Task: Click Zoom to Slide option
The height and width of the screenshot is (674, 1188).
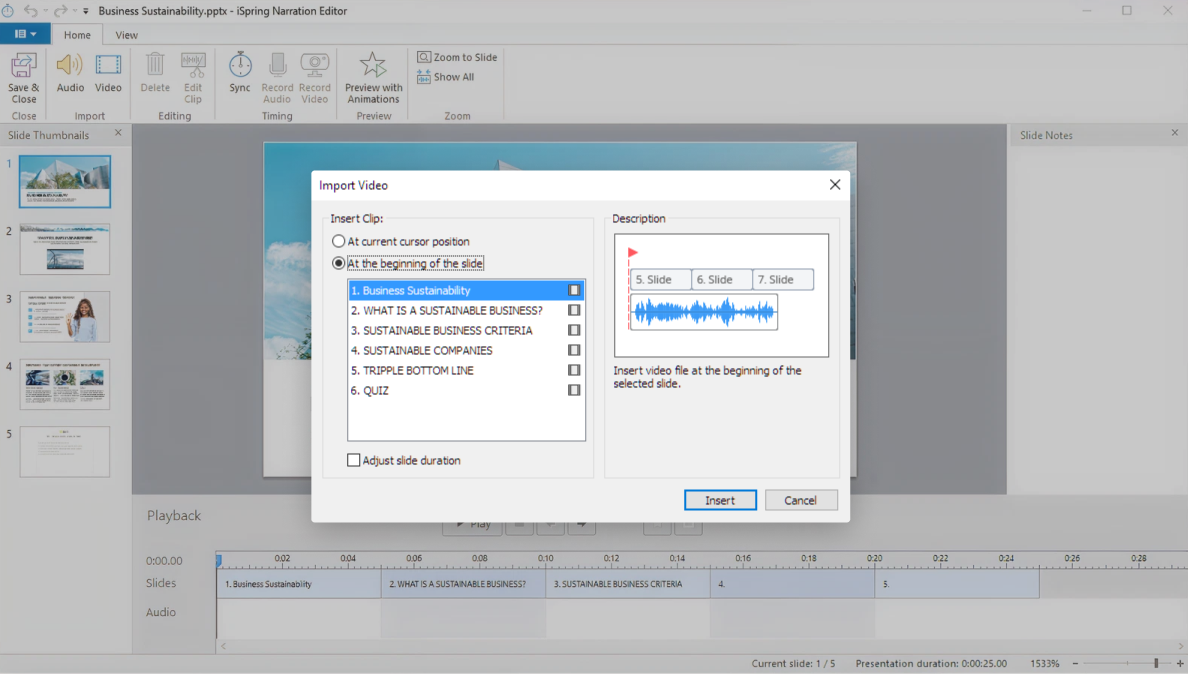Action: click(456, 57)
